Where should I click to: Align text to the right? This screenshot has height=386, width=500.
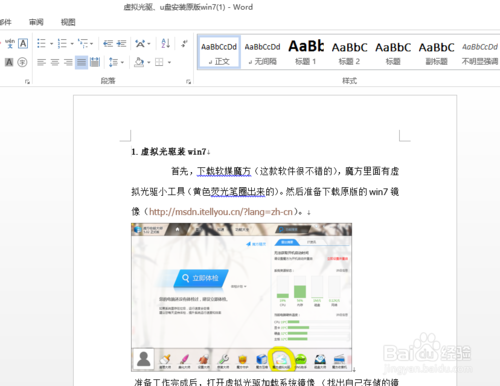(x=68, y=62)
